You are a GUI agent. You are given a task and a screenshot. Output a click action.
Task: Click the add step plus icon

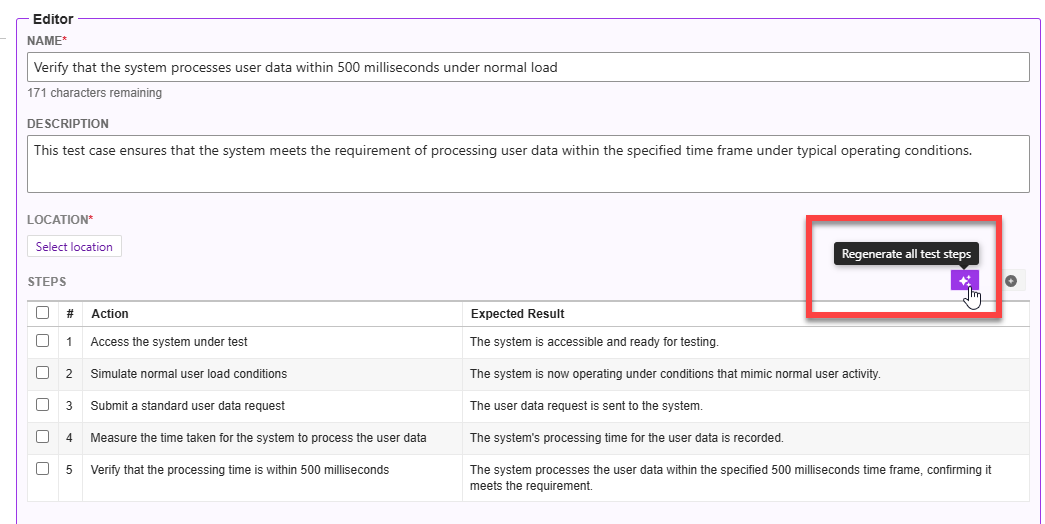[x=1011, y=281]
